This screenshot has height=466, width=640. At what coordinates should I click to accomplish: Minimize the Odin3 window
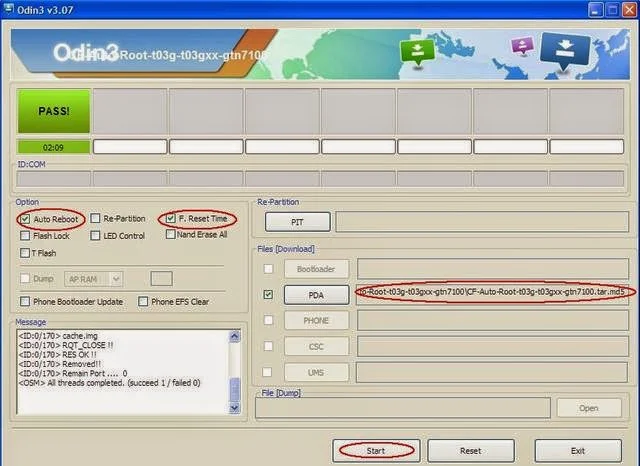tap(596, 10)
